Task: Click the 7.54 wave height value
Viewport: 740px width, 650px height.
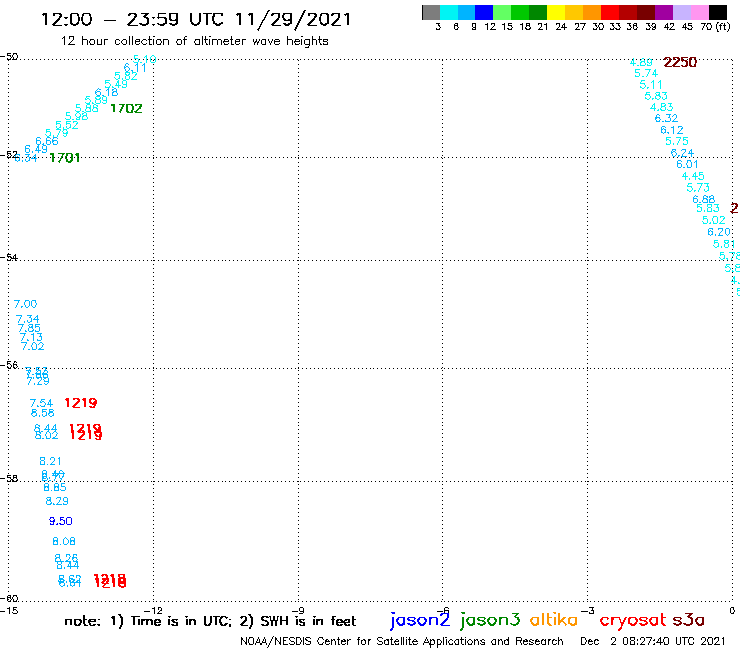Action: pyautogui.click(x=41, y=403)
